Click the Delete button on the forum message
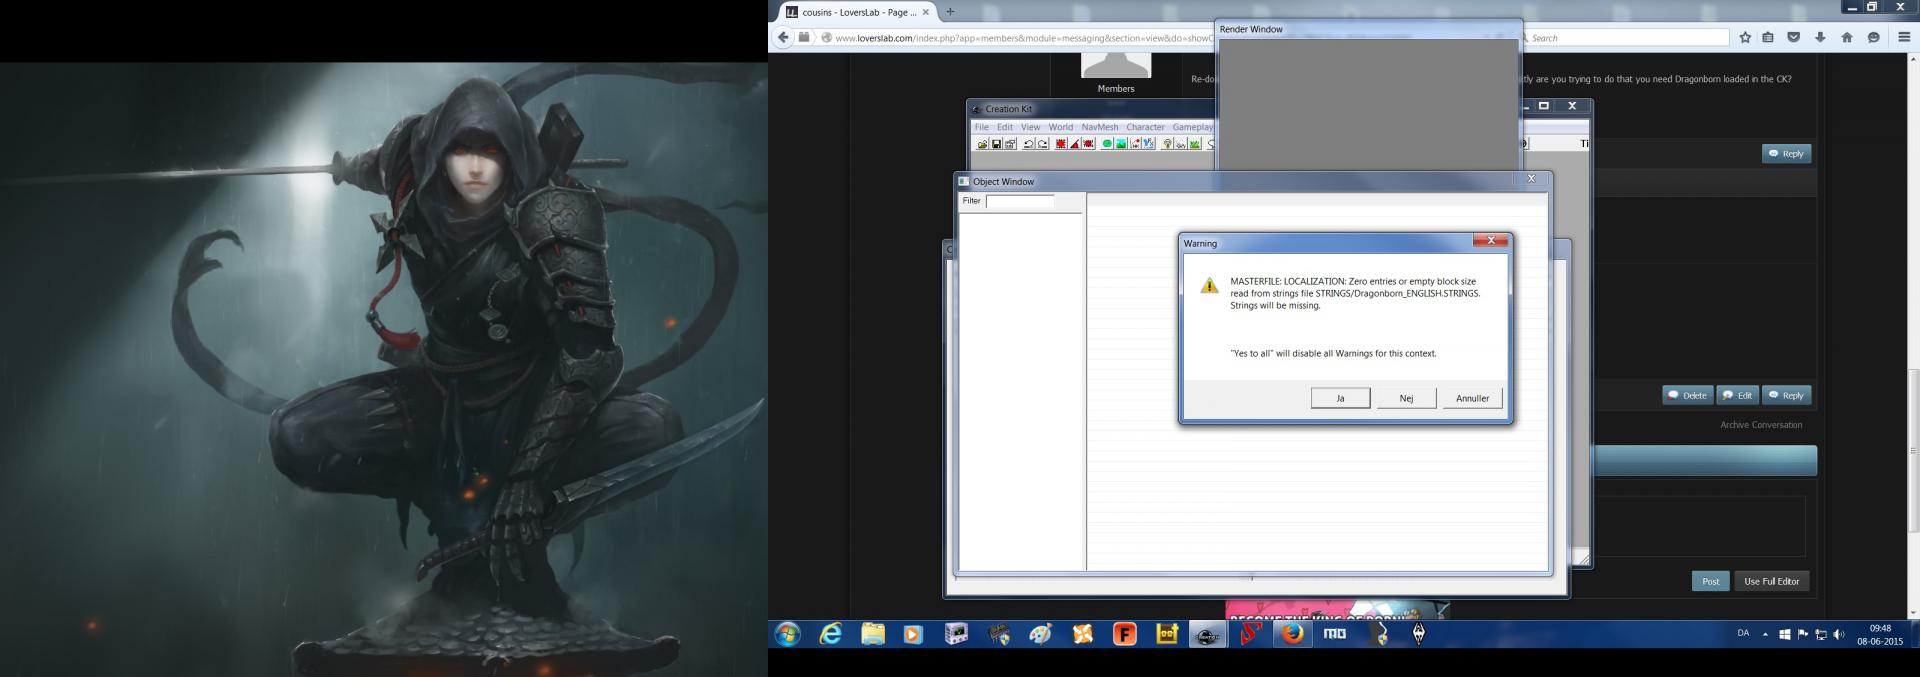The image size is (1920, 677). (1688, 396)
